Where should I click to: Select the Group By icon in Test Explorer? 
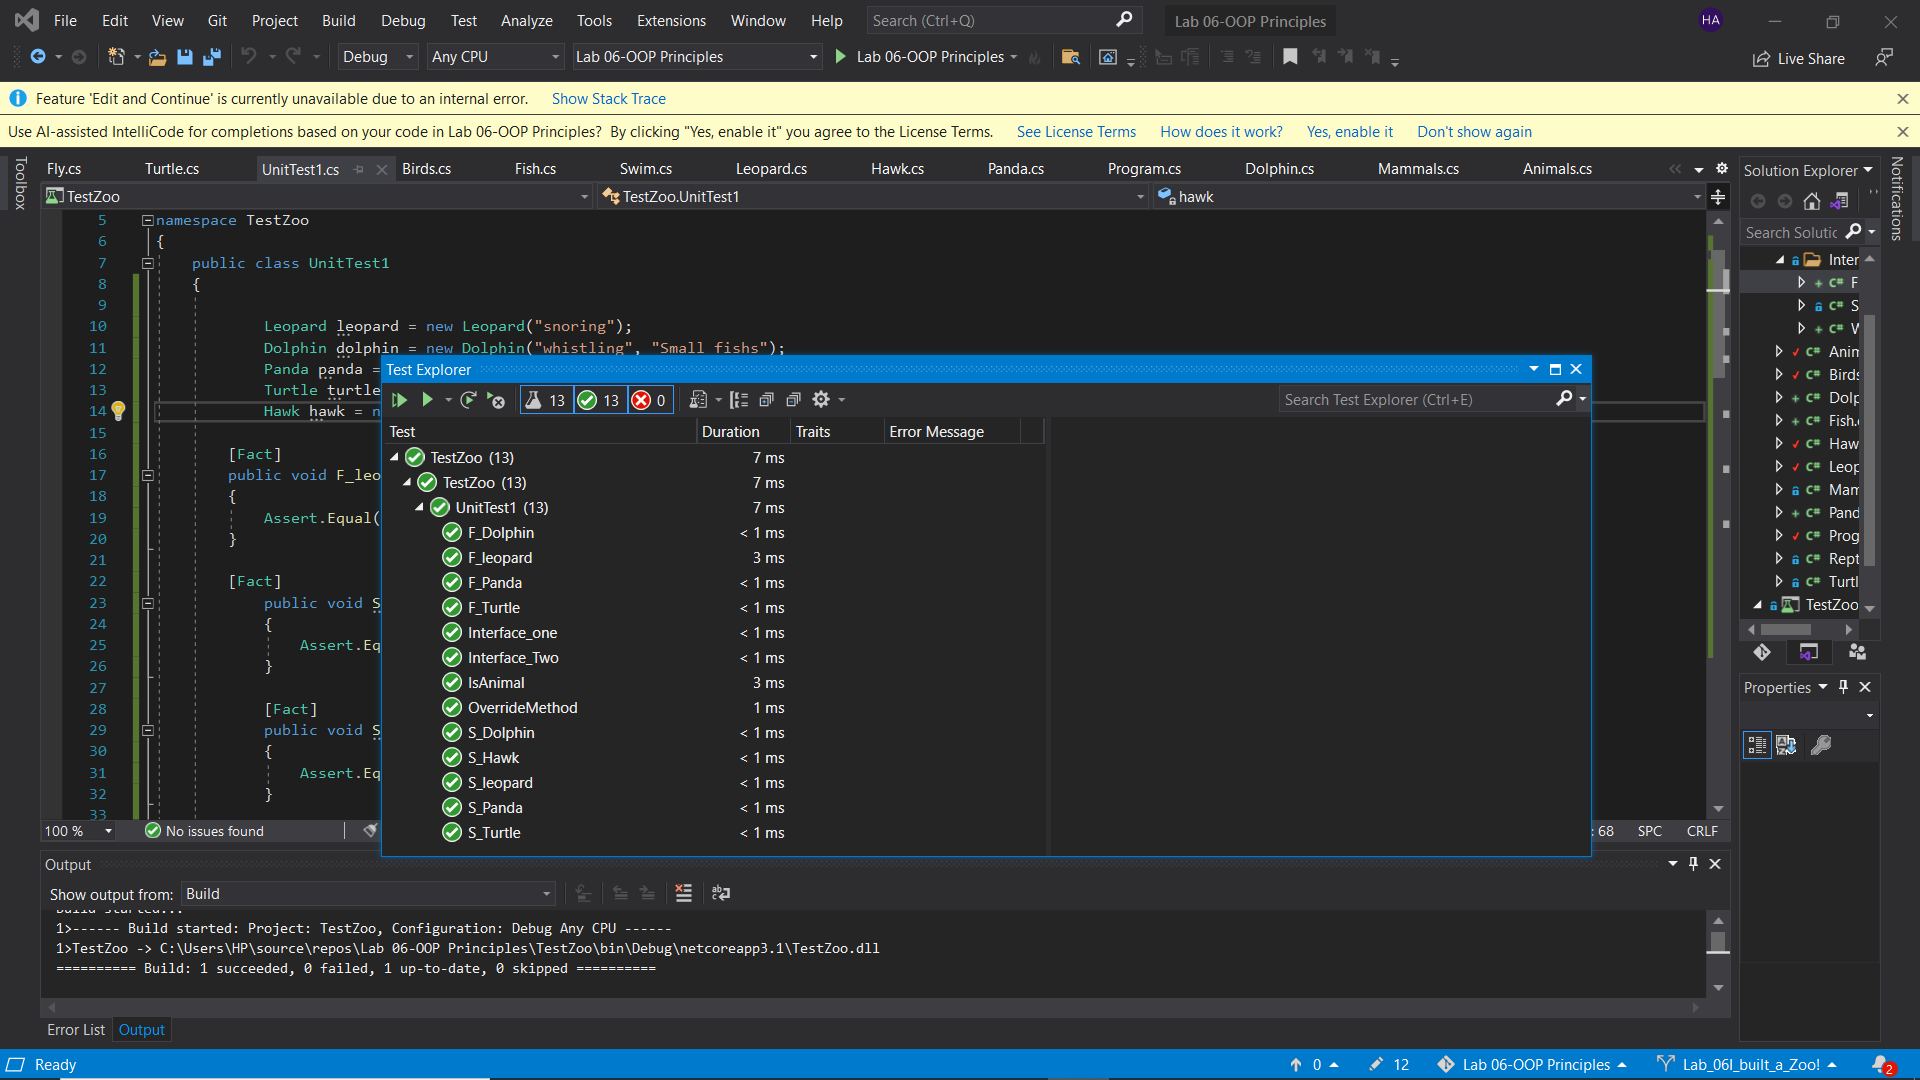click(740, 399)
